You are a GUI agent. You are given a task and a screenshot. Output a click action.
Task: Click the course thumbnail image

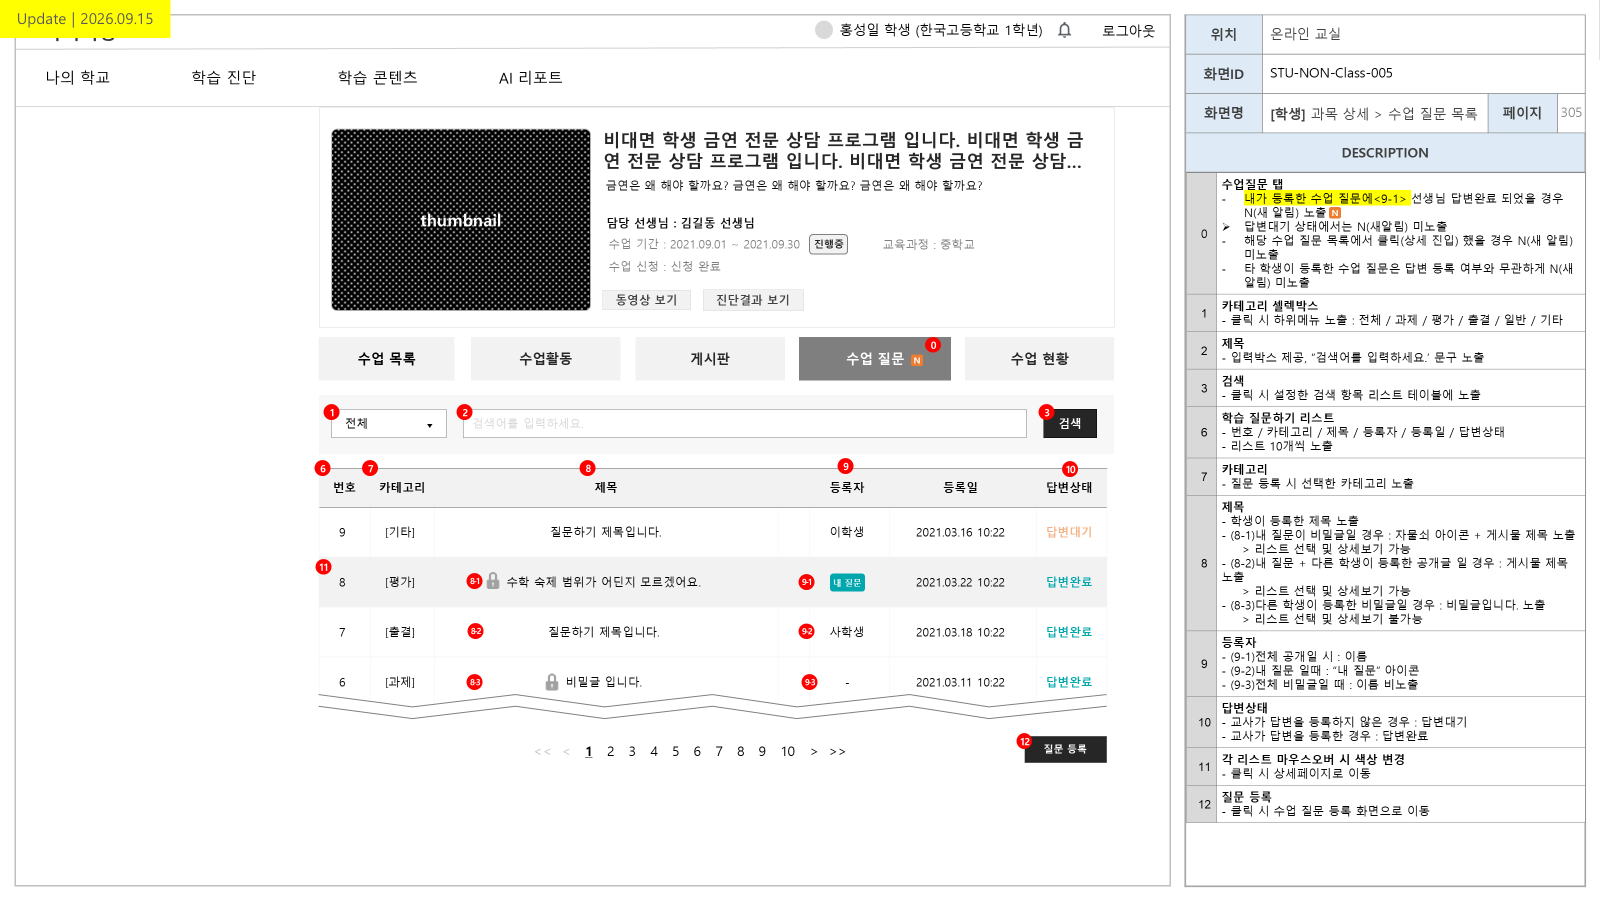pos(461,219)
